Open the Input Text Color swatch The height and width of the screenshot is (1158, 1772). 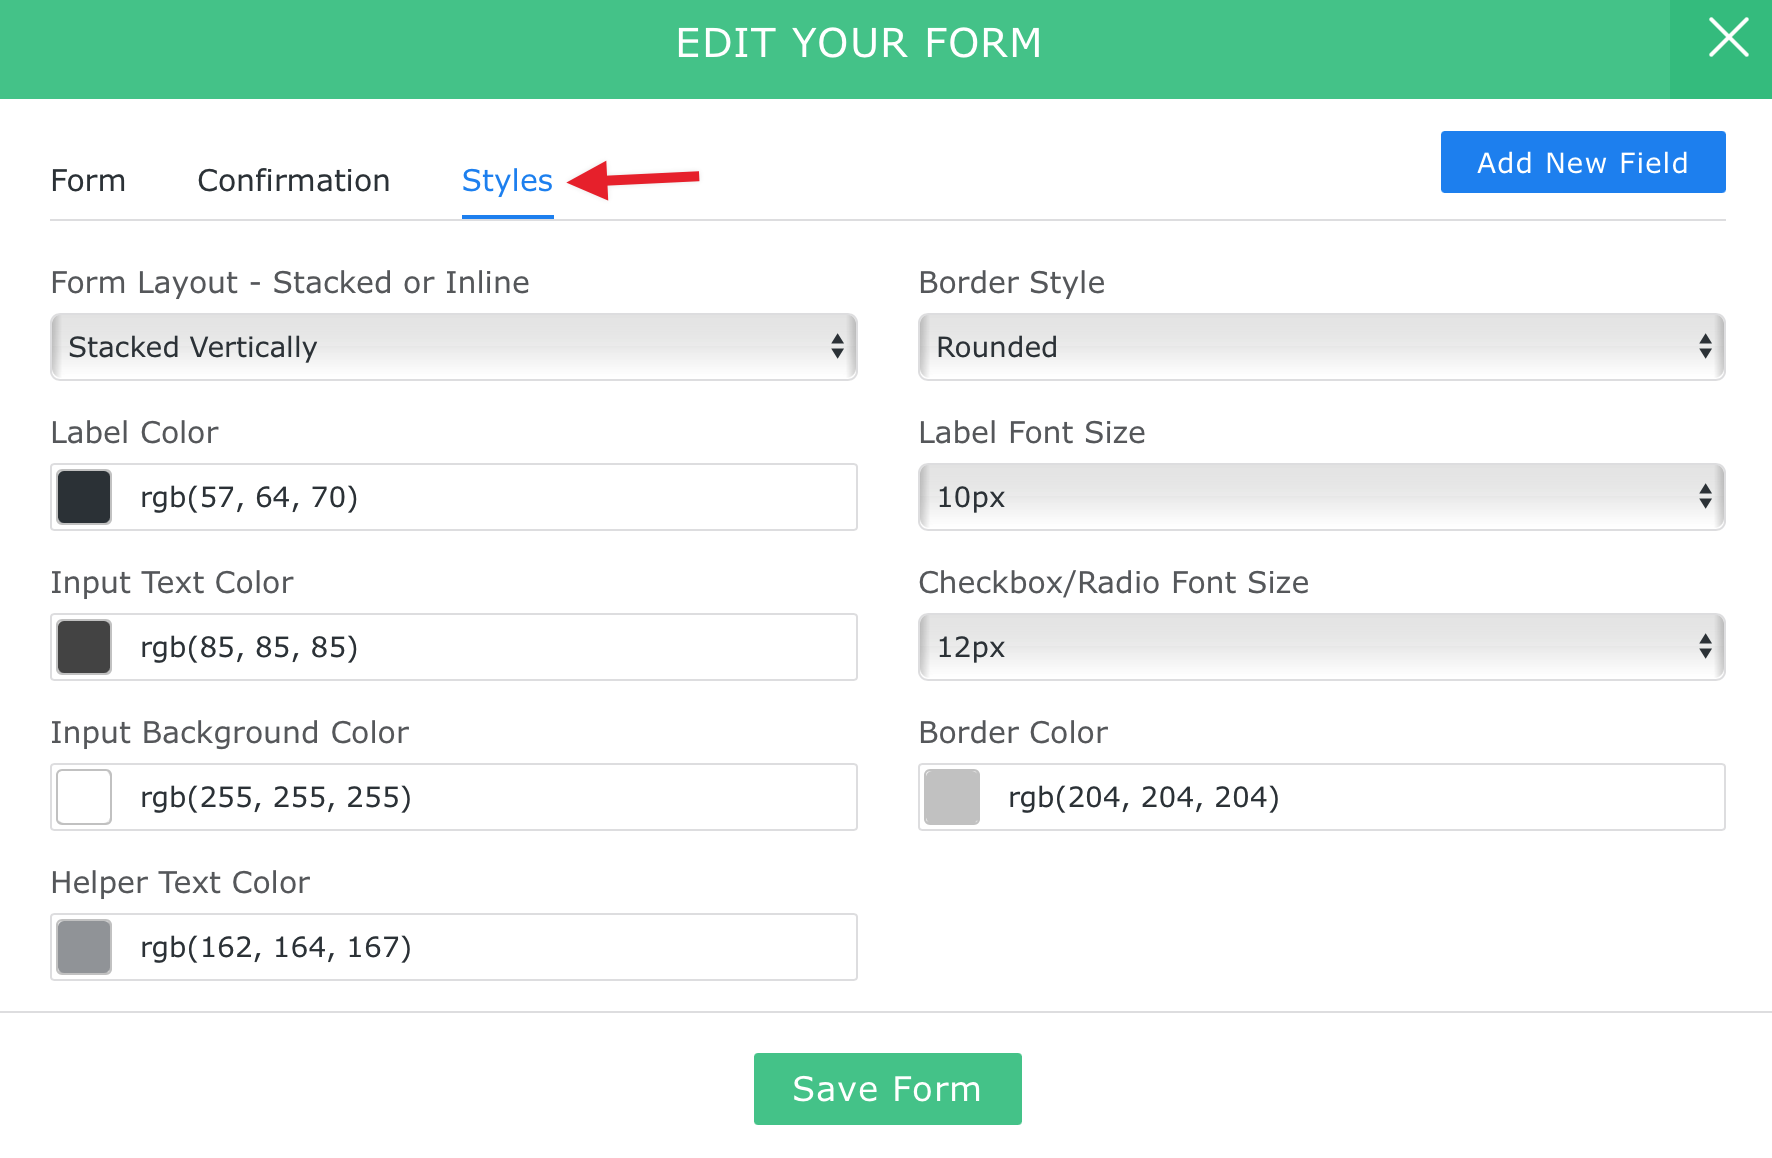pos(84,647)
